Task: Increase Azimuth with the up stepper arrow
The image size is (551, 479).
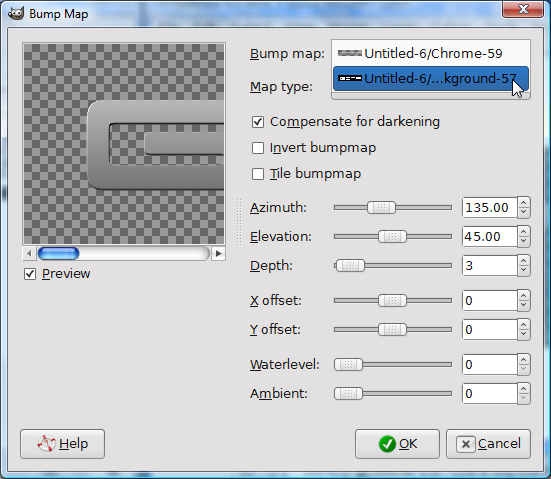Action: [524, 203]
